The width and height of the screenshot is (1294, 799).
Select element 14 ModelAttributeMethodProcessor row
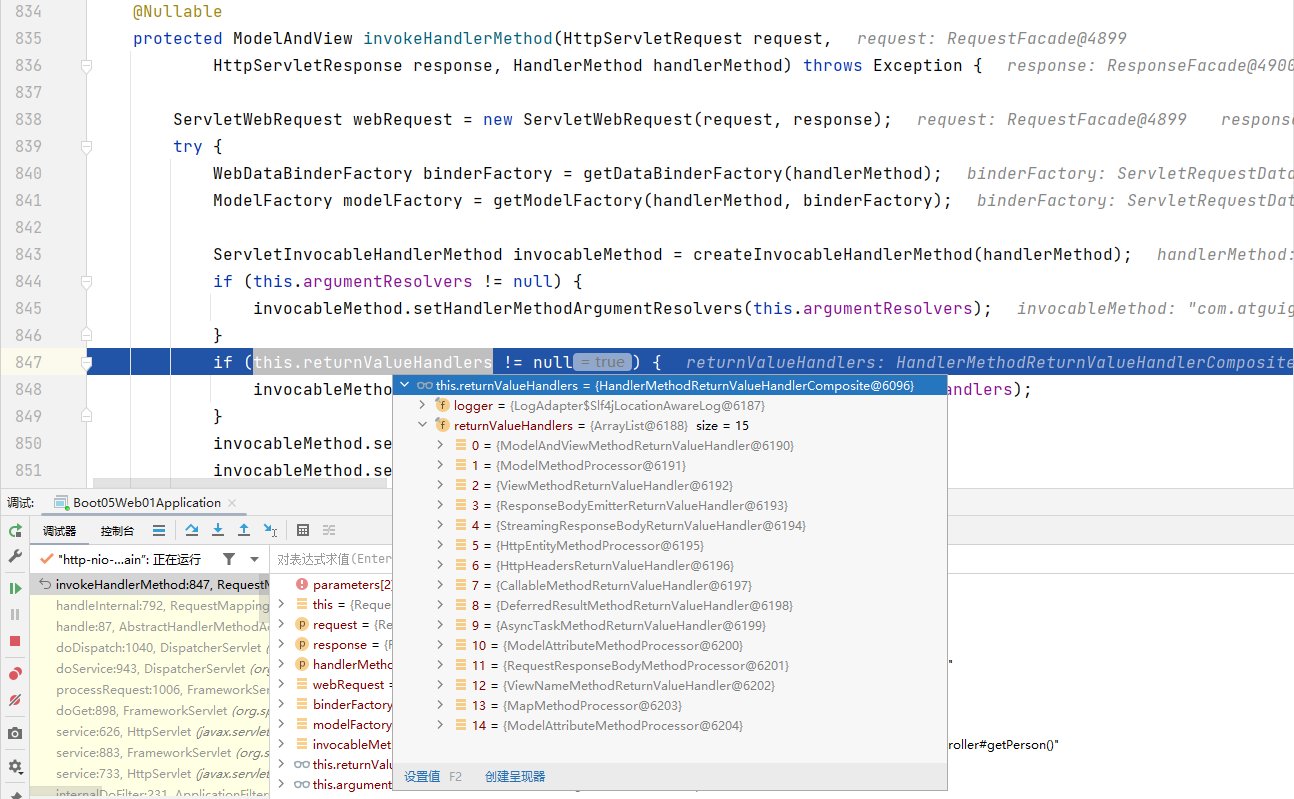coord(670,725)
